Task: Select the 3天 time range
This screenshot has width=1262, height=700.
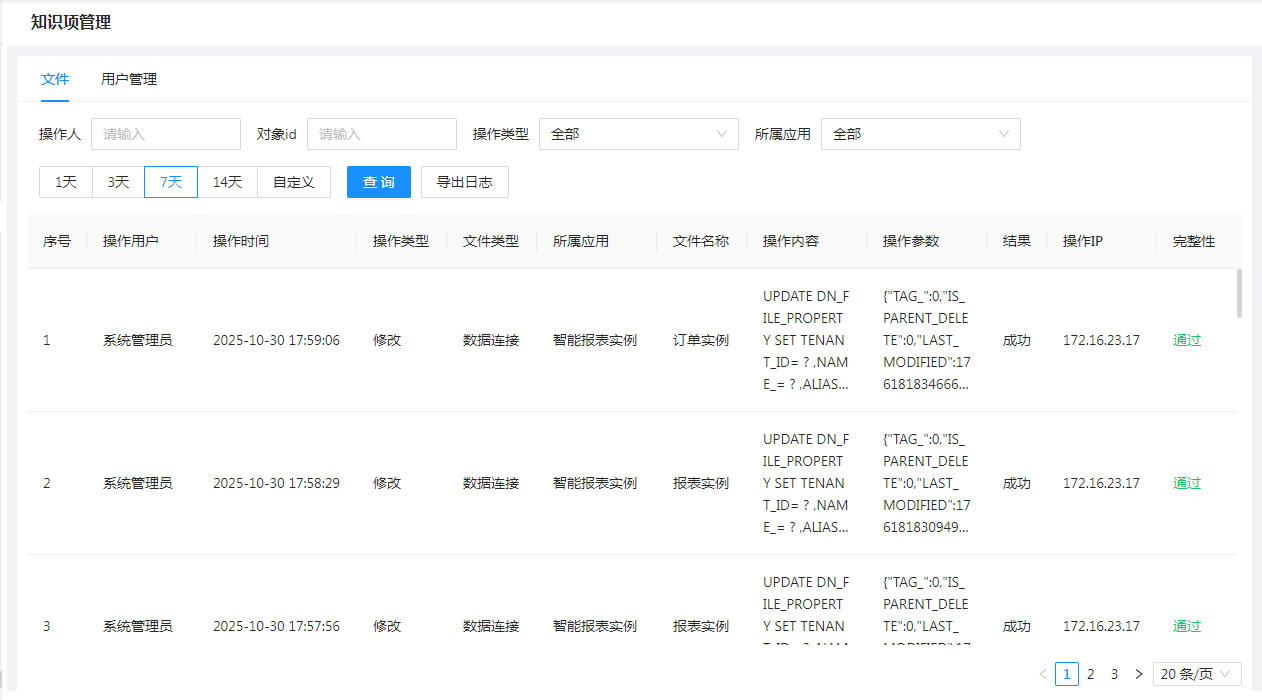Action: coord(118,182)
